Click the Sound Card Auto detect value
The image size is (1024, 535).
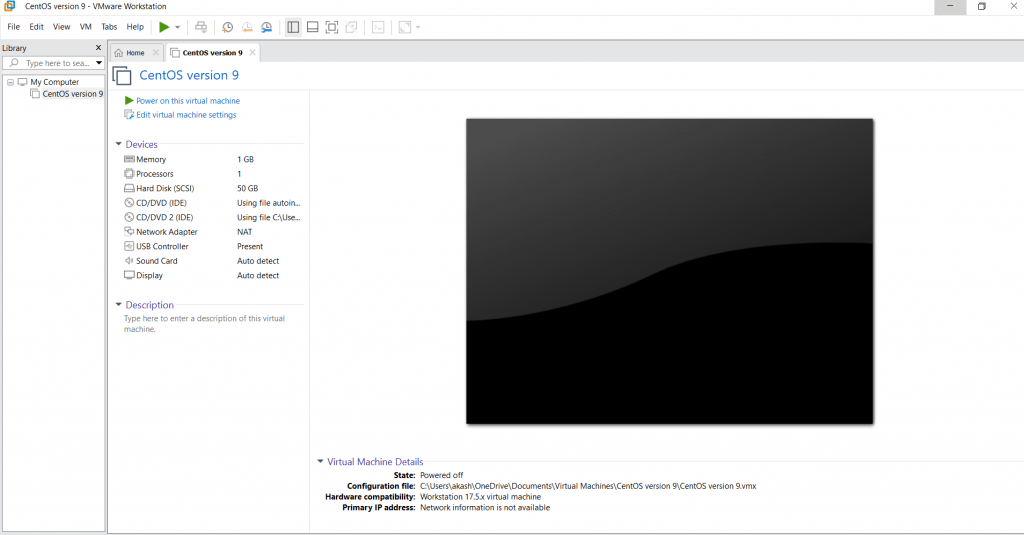[x=258, y=261]
